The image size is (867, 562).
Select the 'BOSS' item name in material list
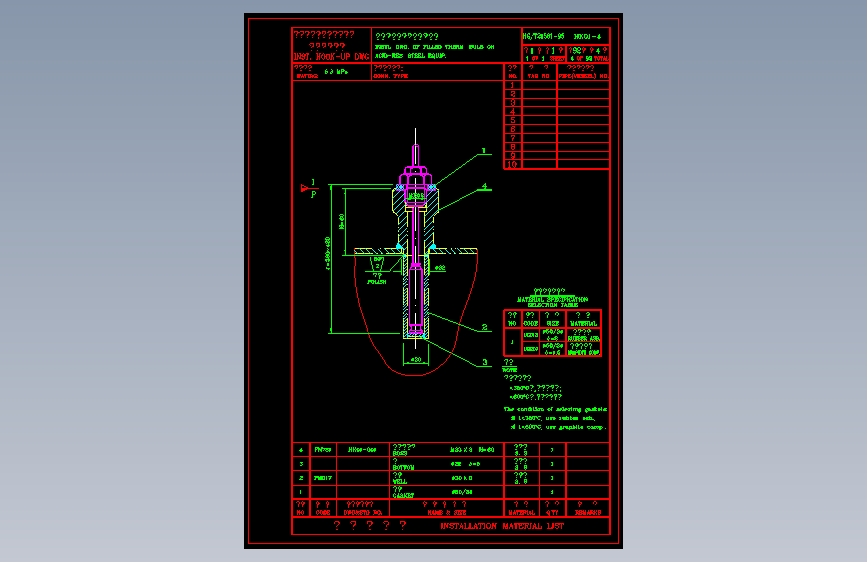tap(400, 454)
